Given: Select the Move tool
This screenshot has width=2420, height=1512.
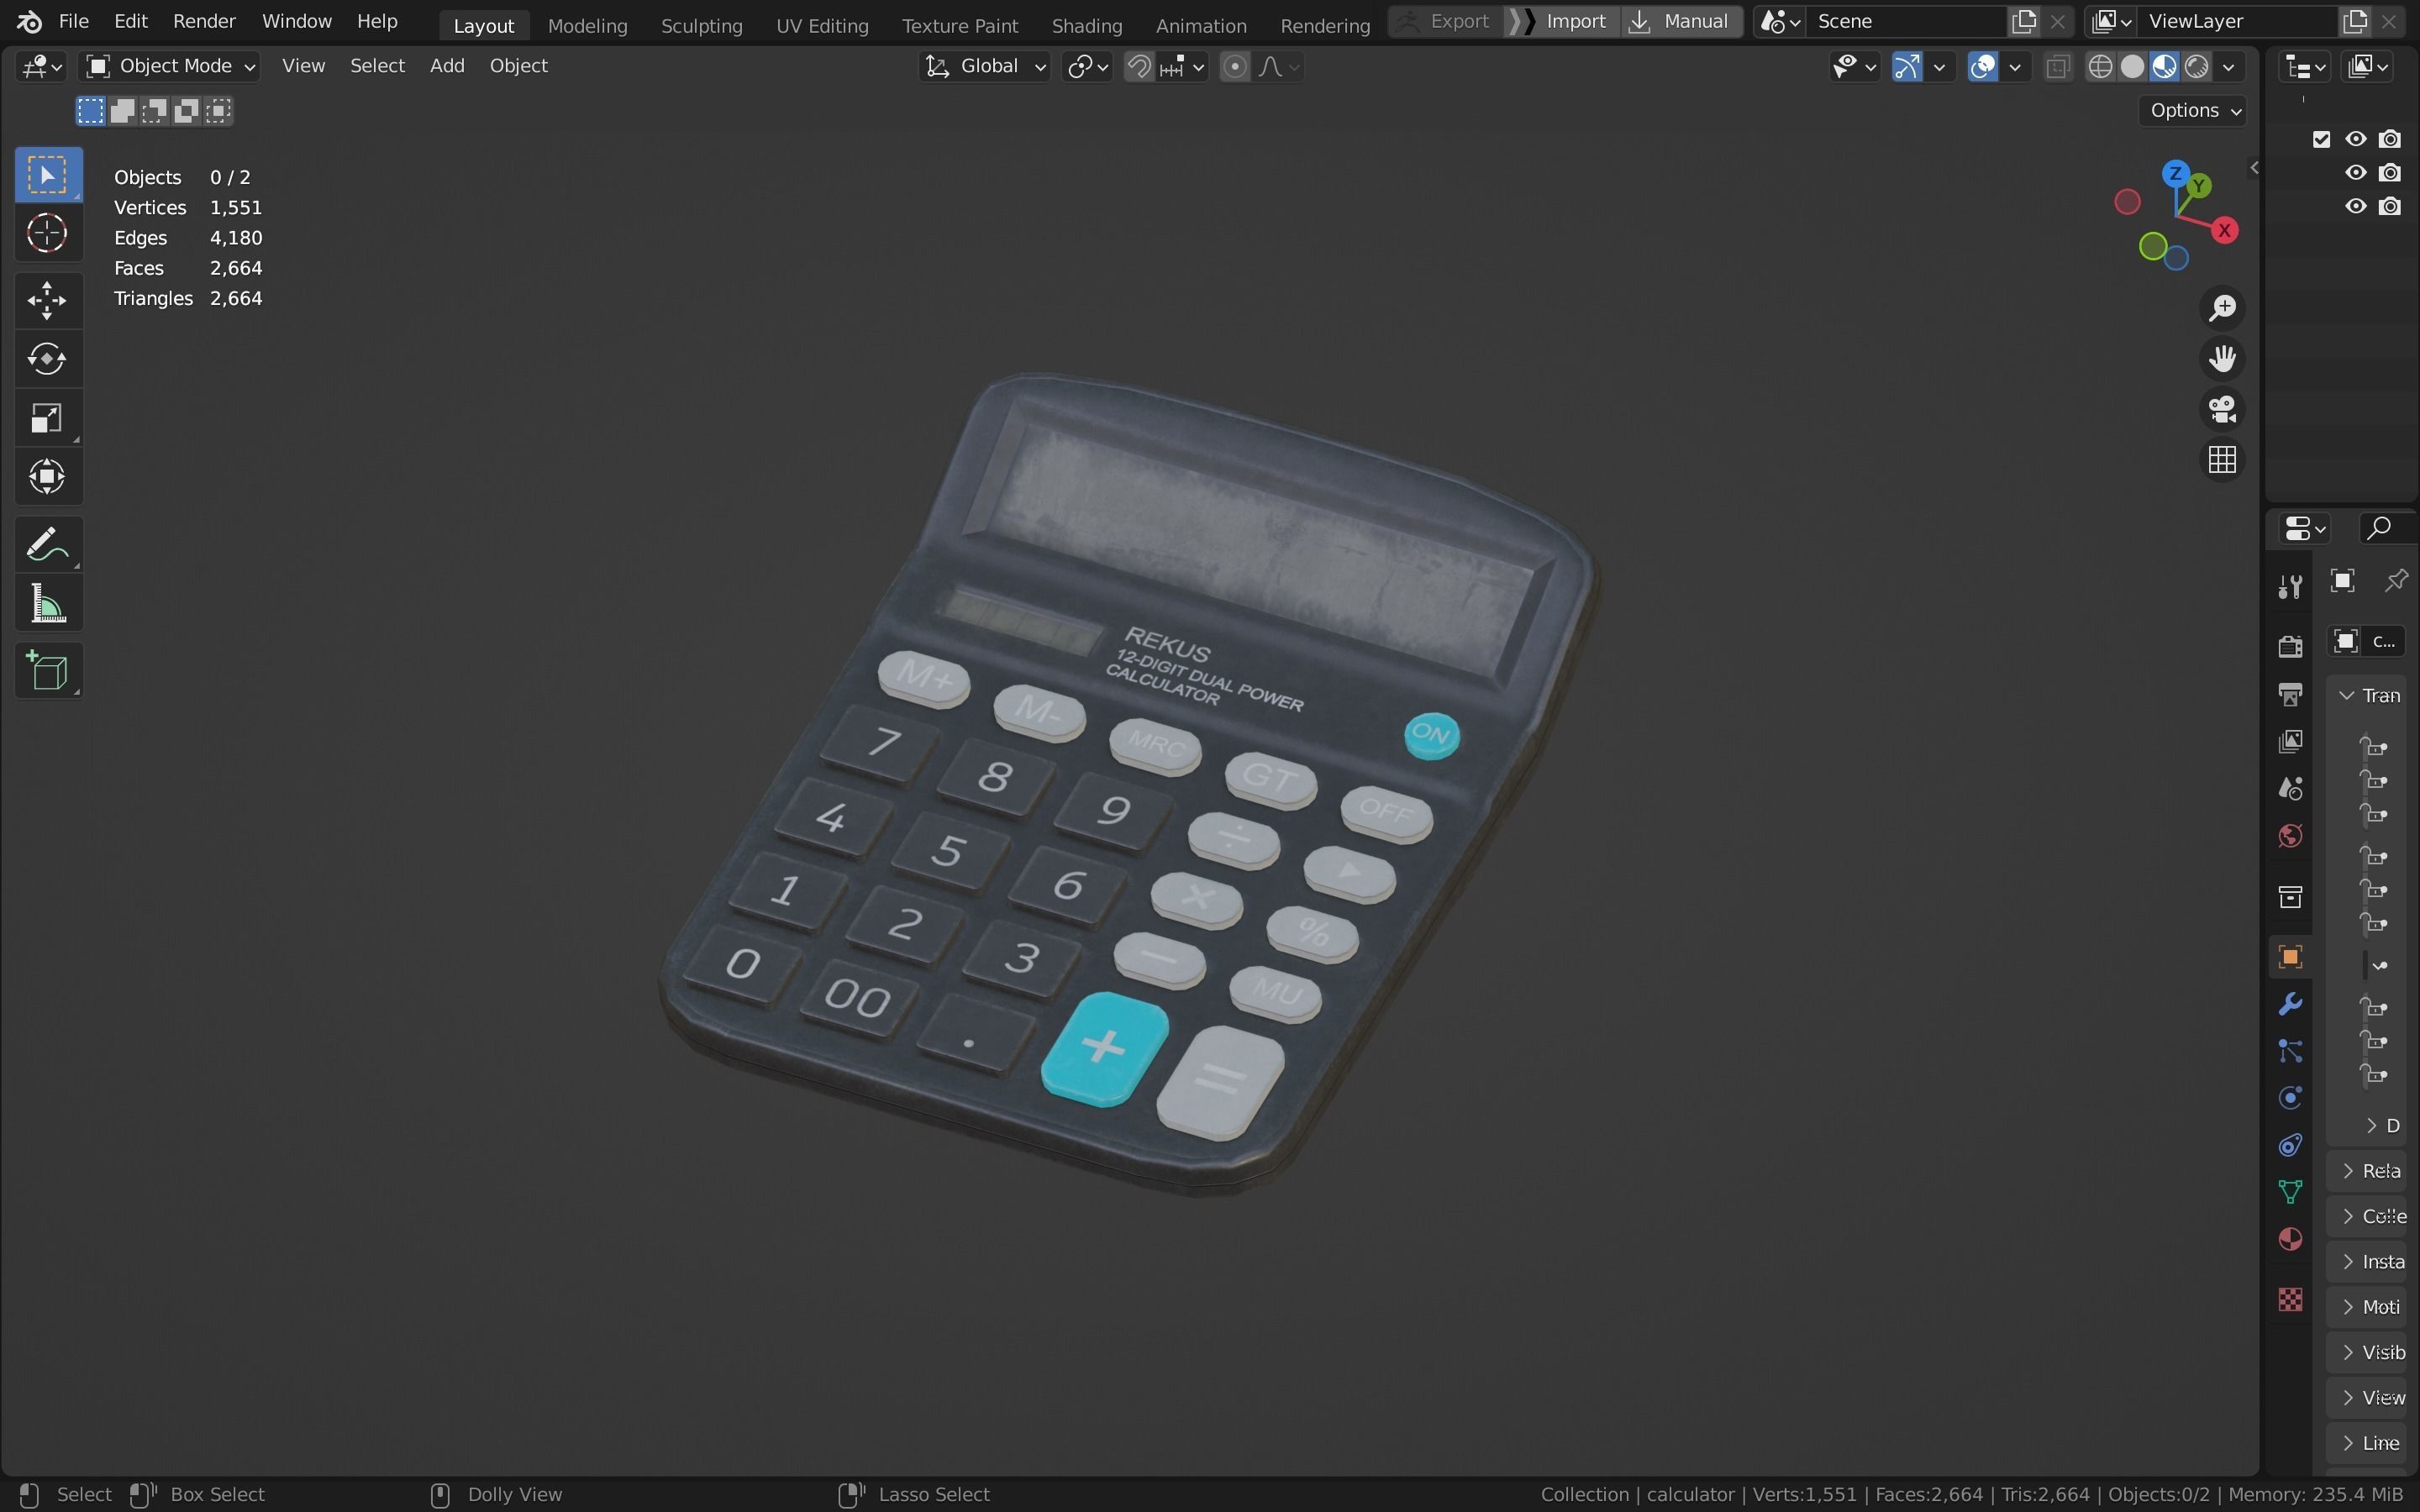Looking at the screenshot, I should 47,300.
